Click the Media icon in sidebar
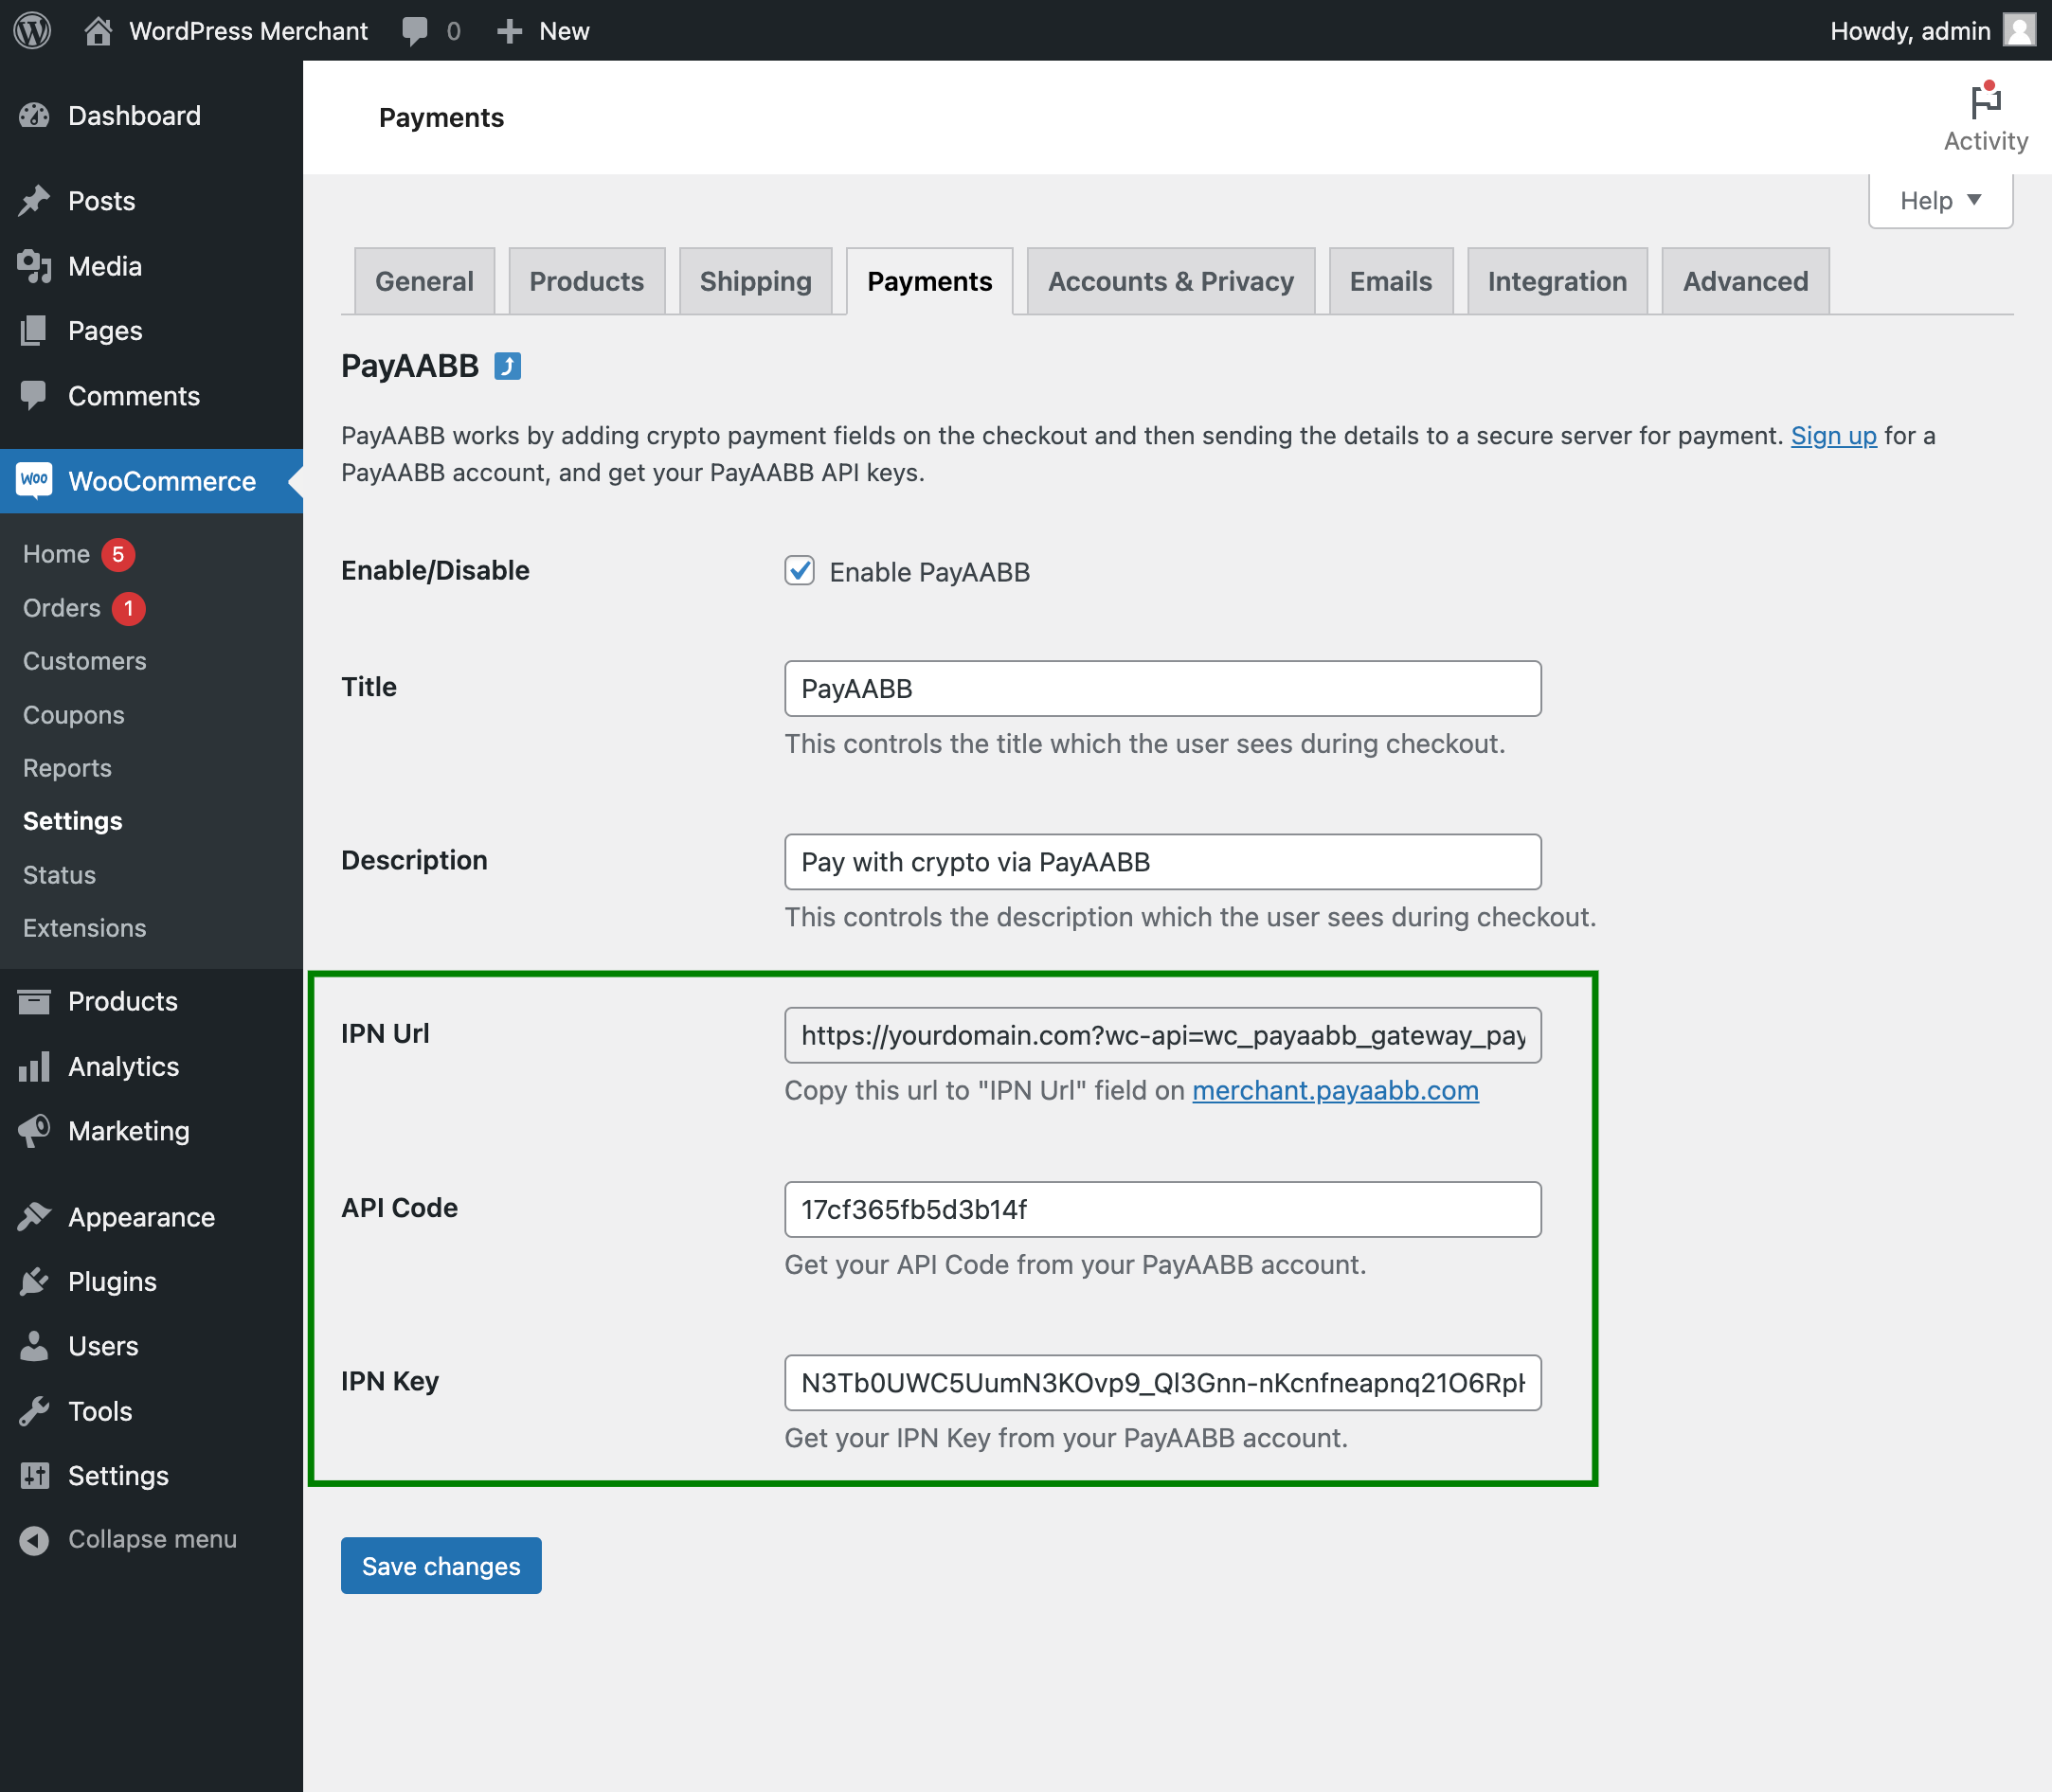 click(x=34, y=266)
